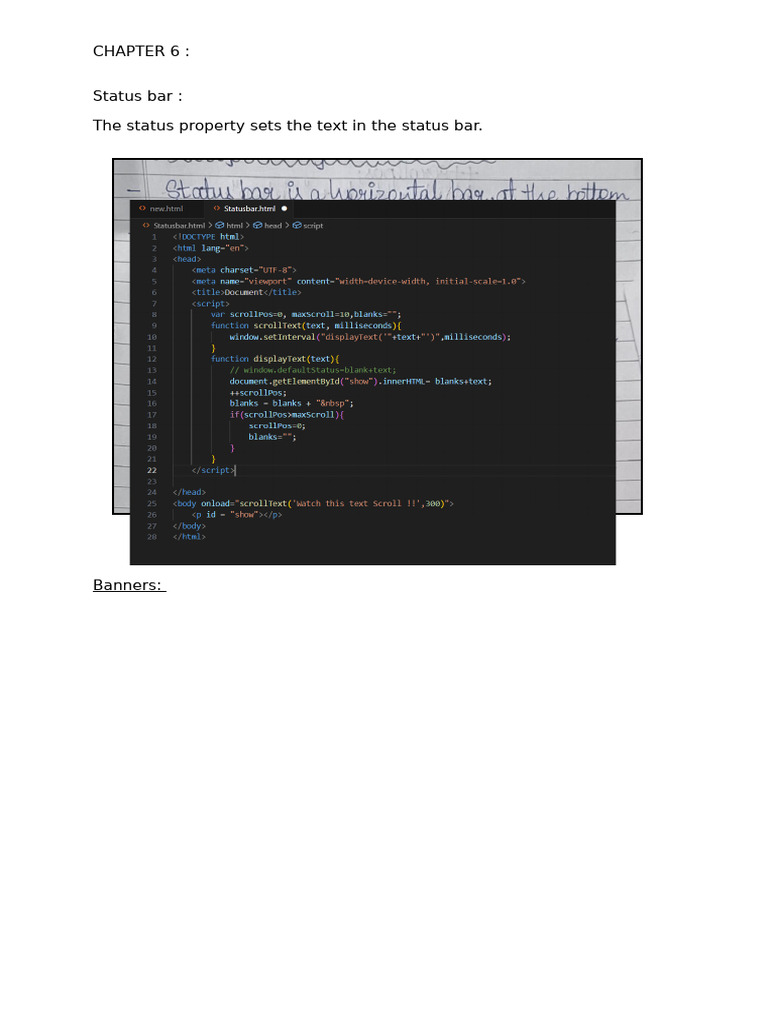Click the var scrollPos declaration line
Image resolution: width=768 pixels, height=1024 pixels.
306,315
